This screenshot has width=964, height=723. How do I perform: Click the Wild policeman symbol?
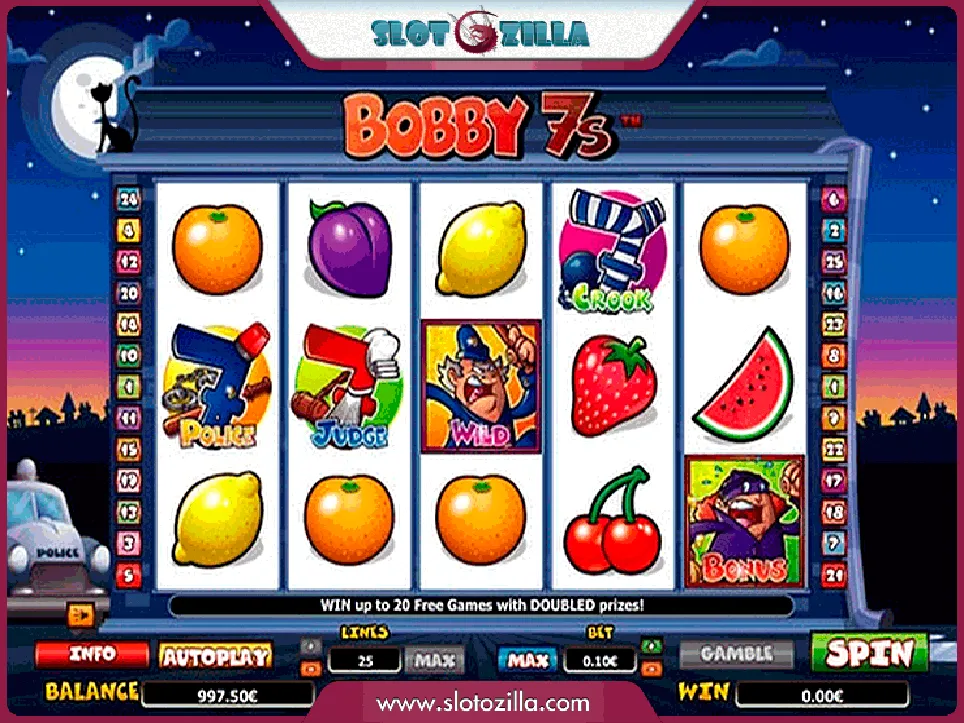coord(481,386)
